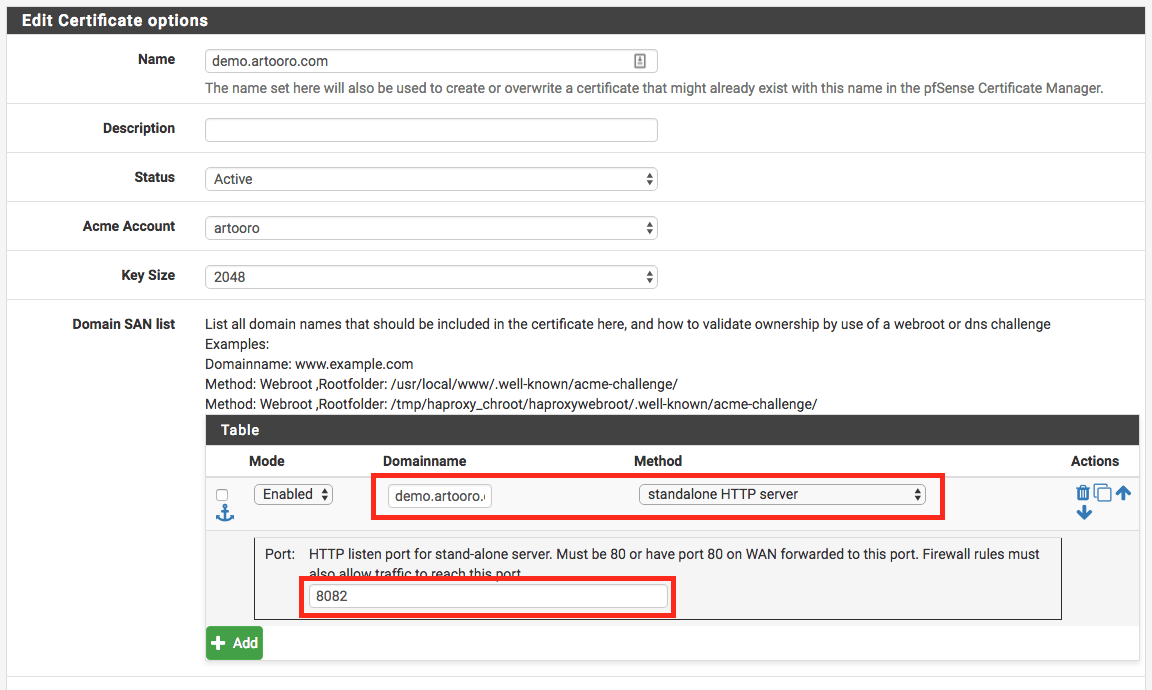Click the Port field containing 8082

(488, 596)
